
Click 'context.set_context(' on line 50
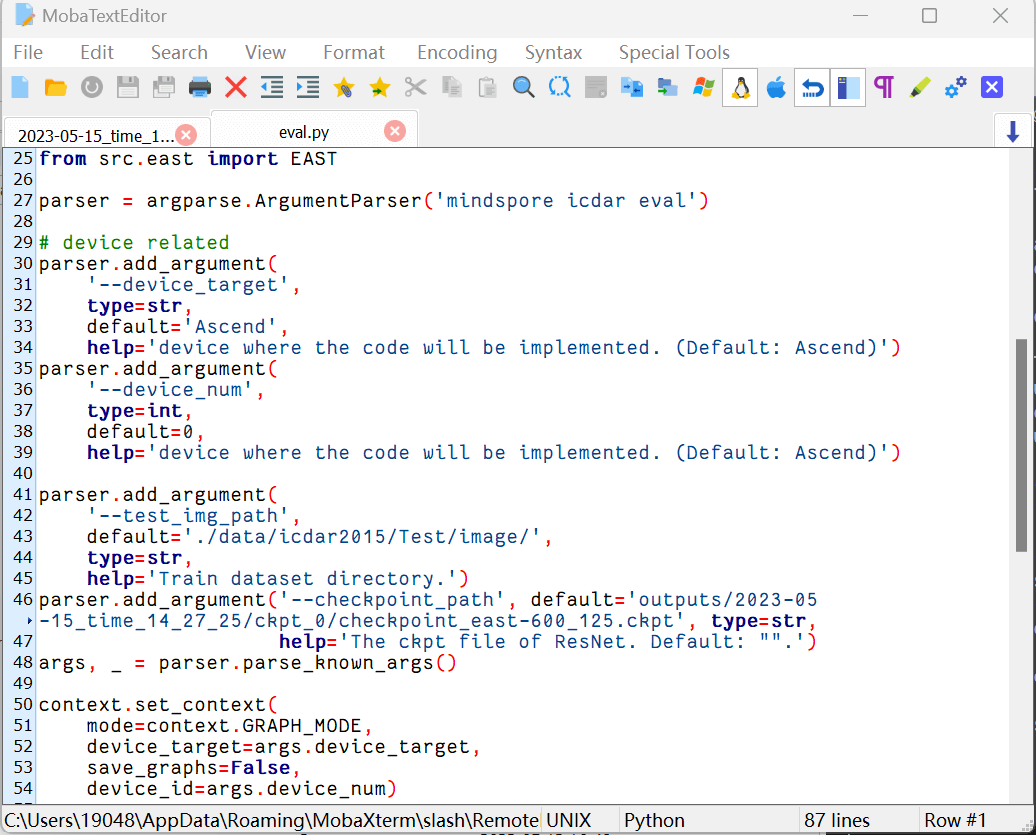[x=159, y=705]
